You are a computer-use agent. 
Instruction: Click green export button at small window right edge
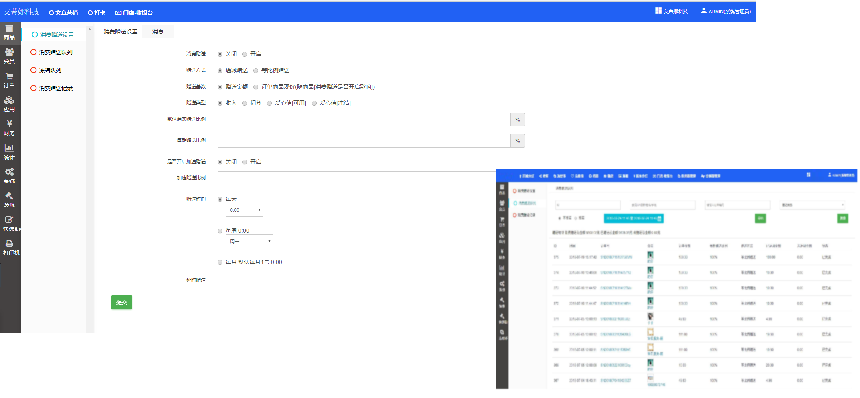842,218
